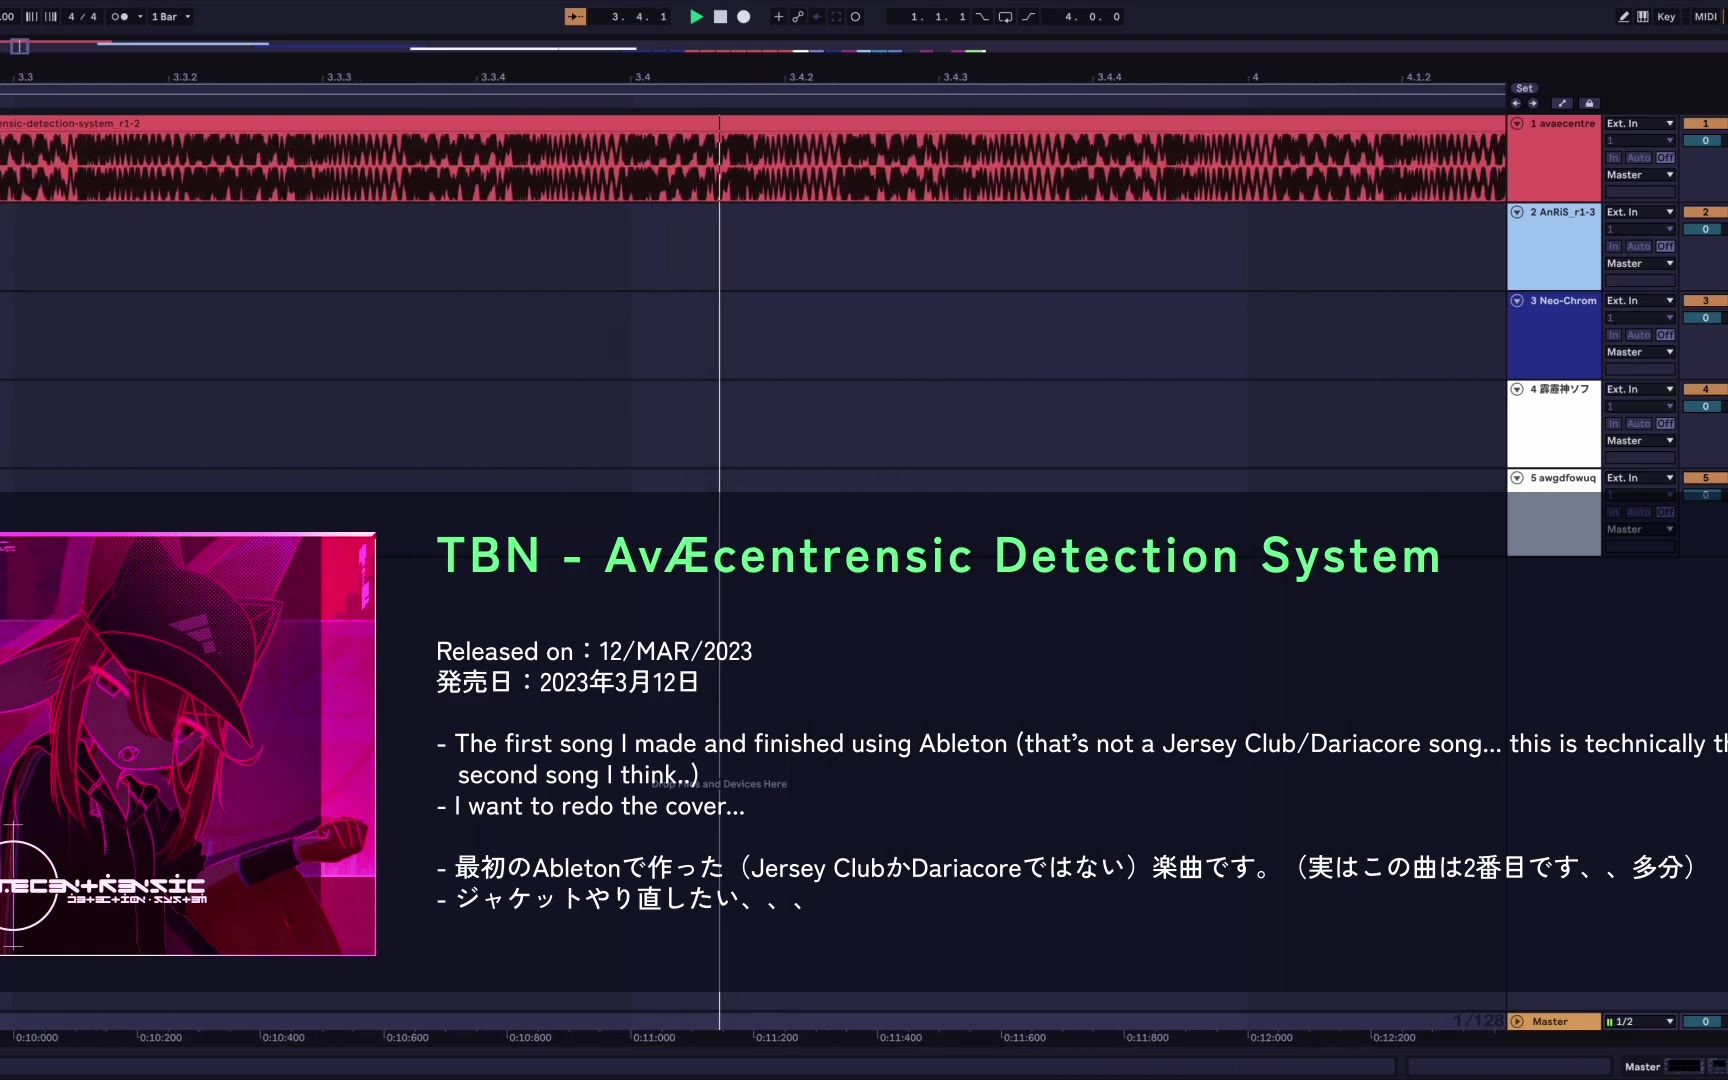Toggle the metronome button
Image resolution: width=1728 pixels, height=1080 pixels.
tap(119, 17)
